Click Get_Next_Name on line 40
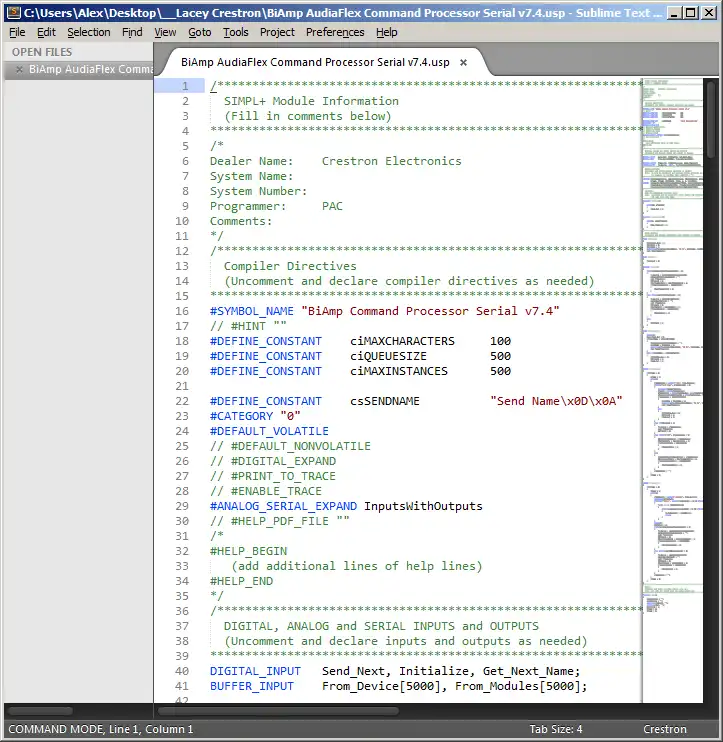This screenshot has width=723, height=742. coord(528,671)
